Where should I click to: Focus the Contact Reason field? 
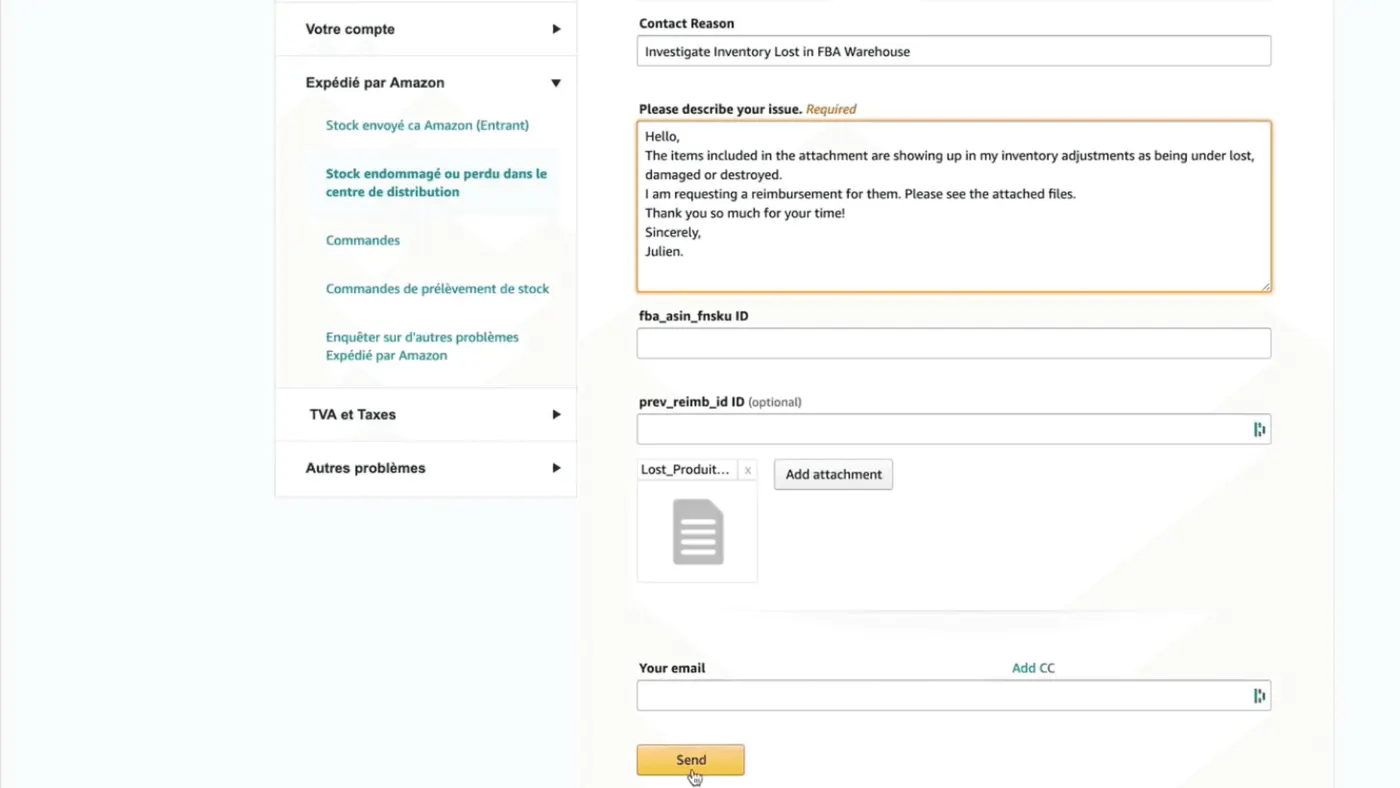pyautogui.click(x=954, y=51)
